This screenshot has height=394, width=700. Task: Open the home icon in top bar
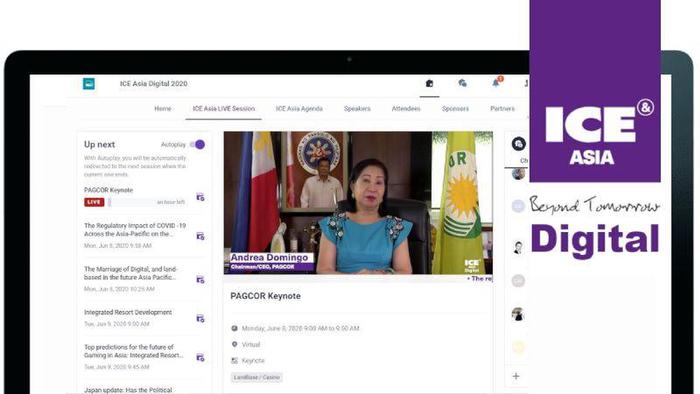click(429, 83)
